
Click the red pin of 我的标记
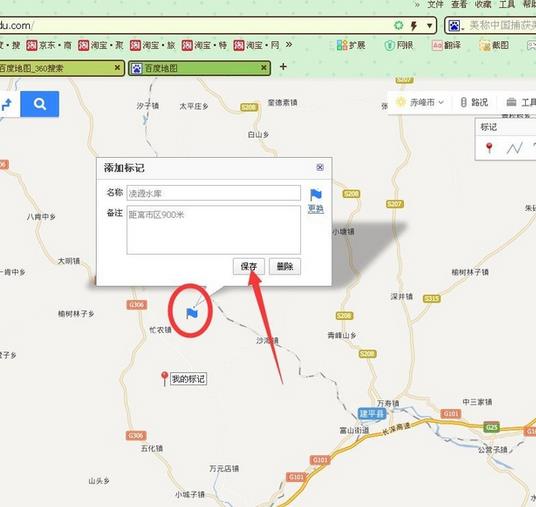pyautogui.click(x=164, y=379)
